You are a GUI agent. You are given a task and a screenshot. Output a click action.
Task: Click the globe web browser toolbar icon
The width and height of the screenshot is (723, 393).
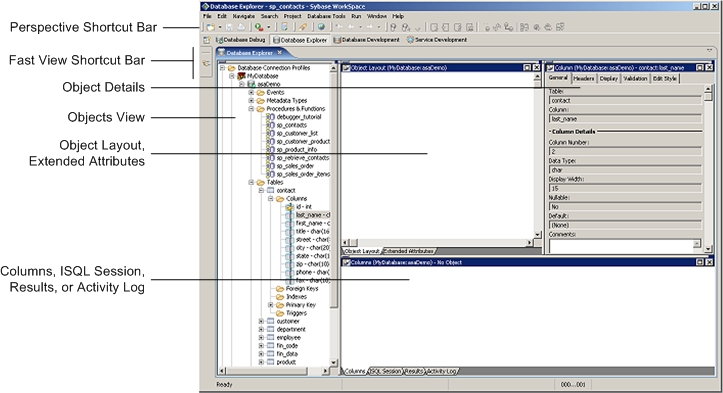(321, 27)
